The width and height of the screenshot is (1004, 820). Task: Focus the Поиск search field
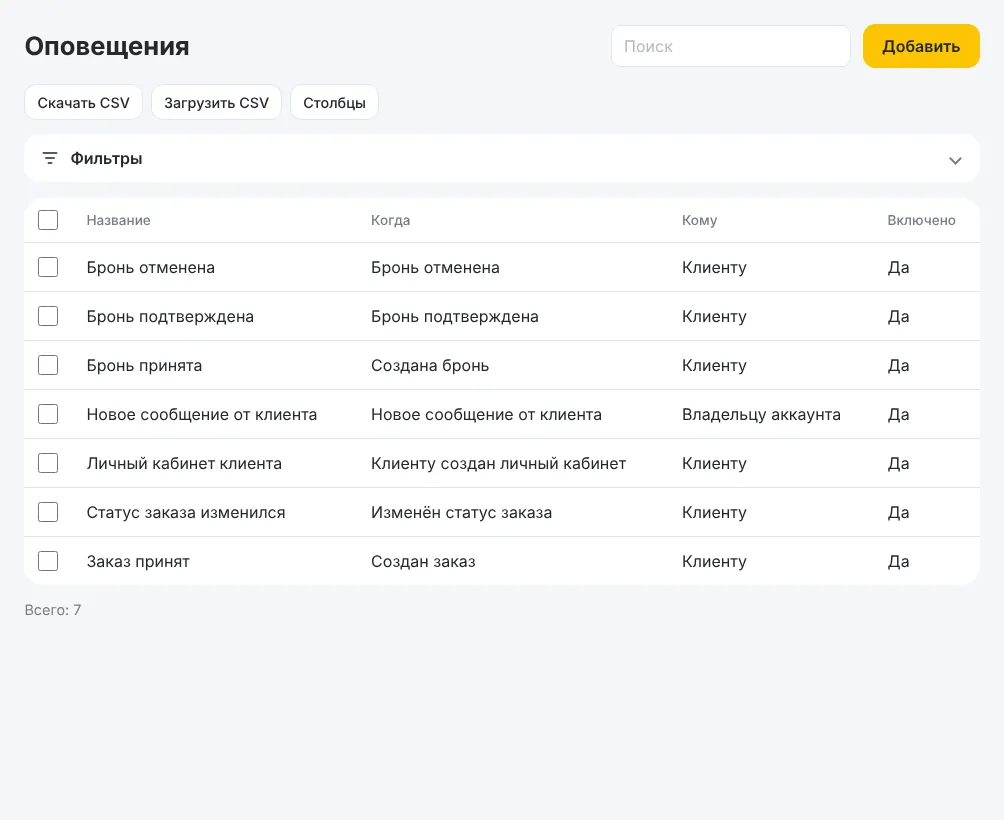731,46
